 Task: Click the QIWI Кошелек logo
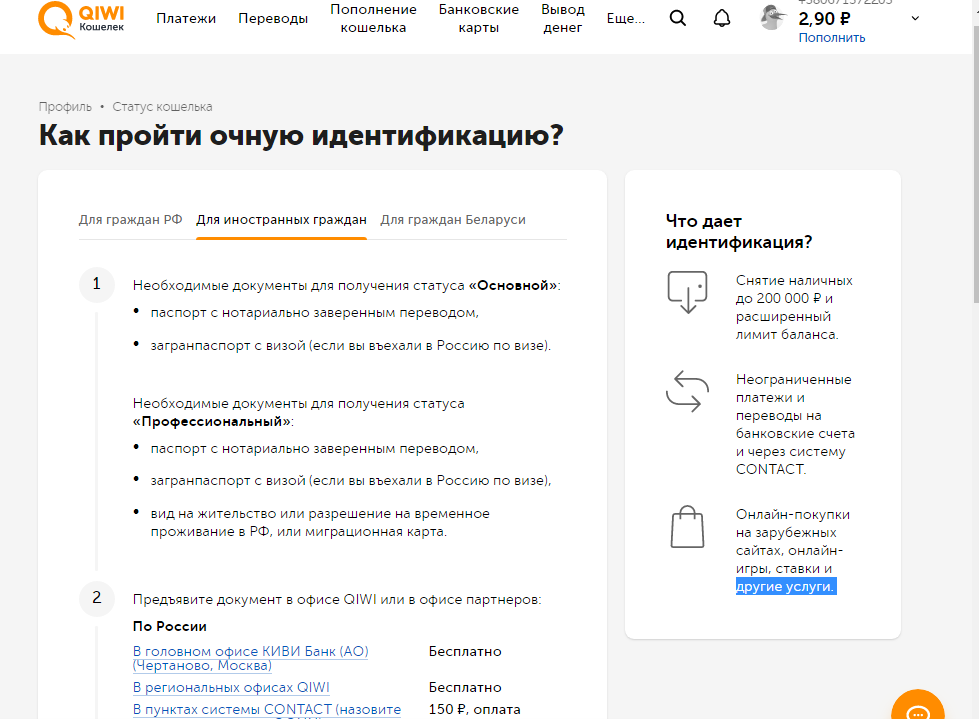[x=81, y=19]
